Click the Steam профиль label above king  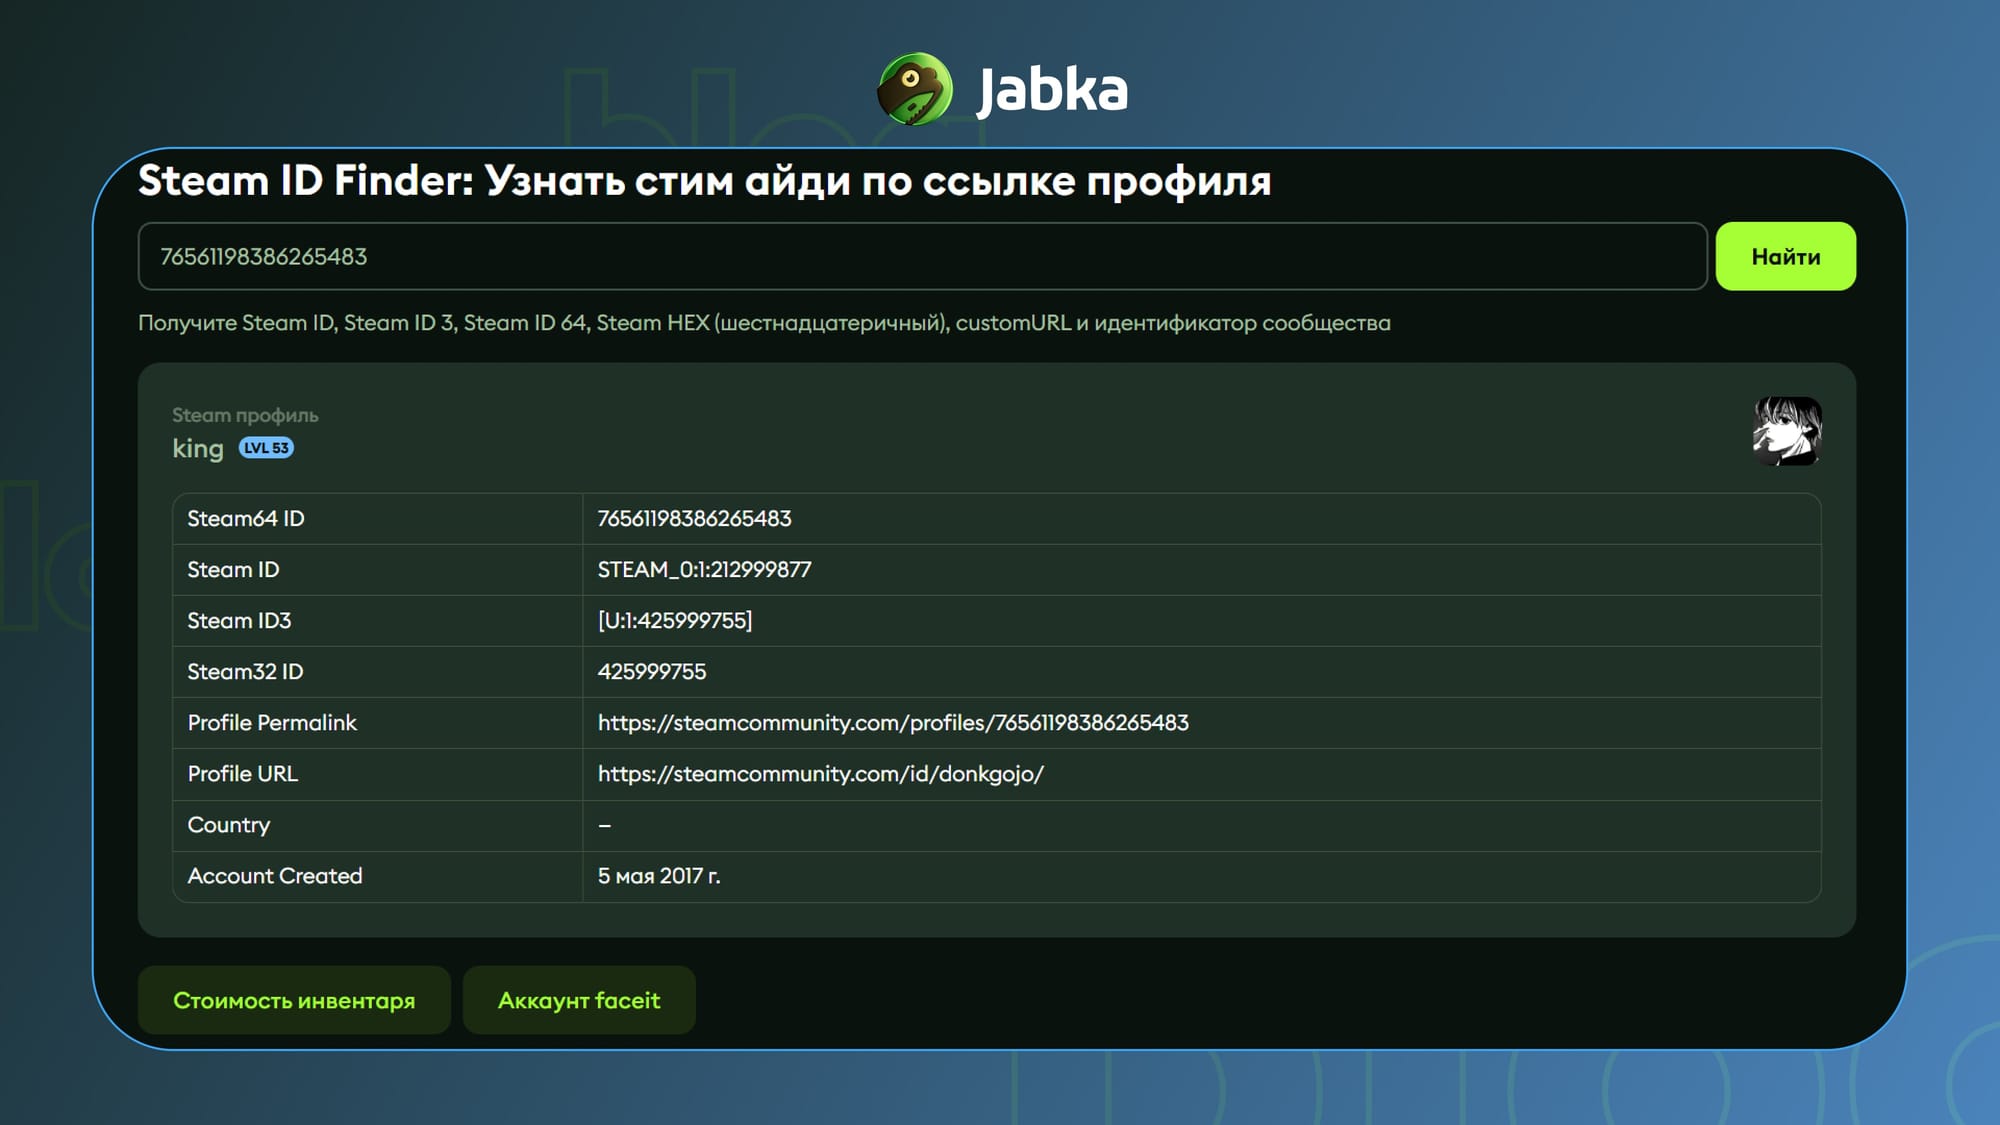point(245,415)
